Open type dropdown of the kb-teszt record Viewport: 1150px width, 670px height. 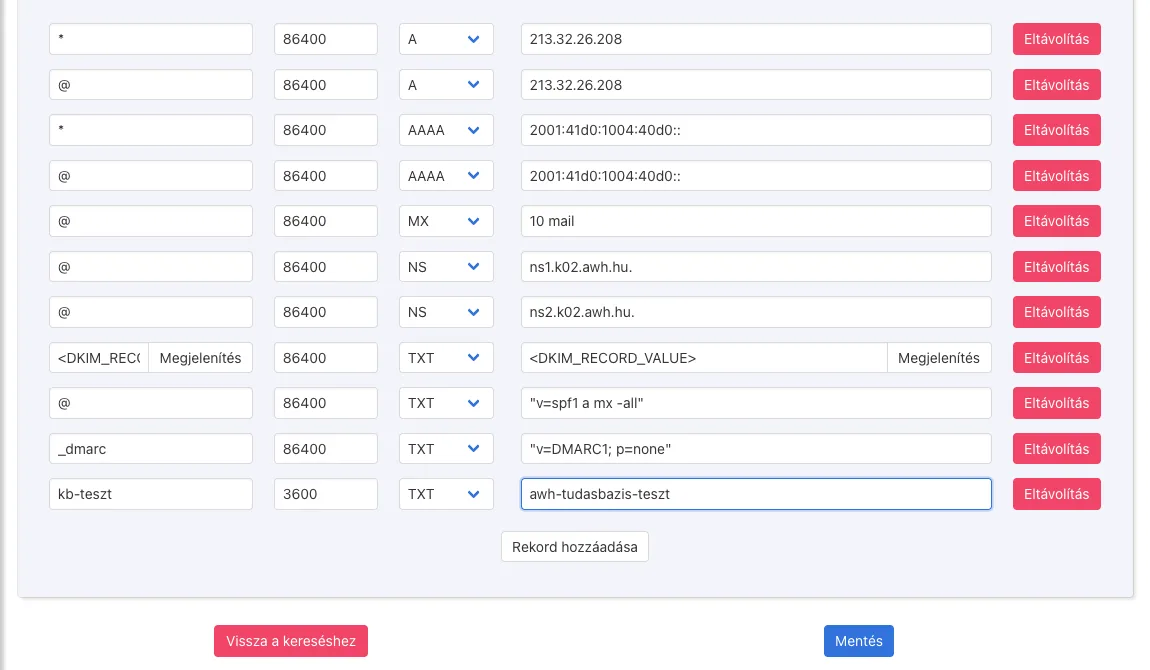click(446, 493)
